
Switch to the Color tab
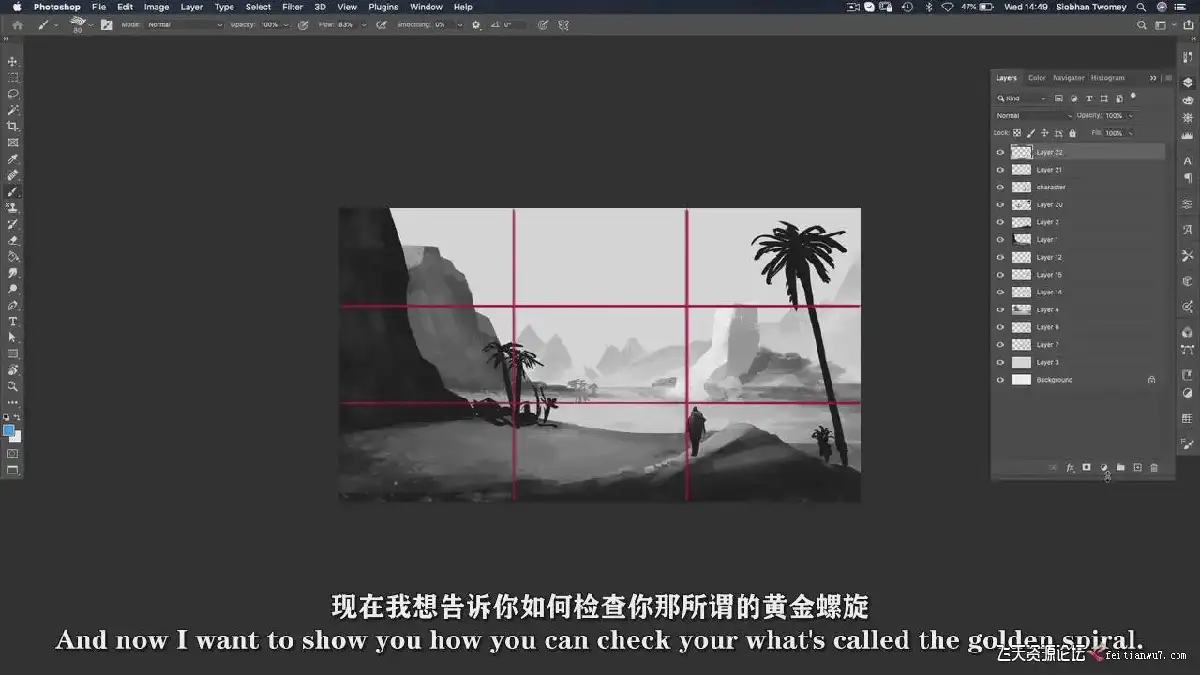[1037, 78]
